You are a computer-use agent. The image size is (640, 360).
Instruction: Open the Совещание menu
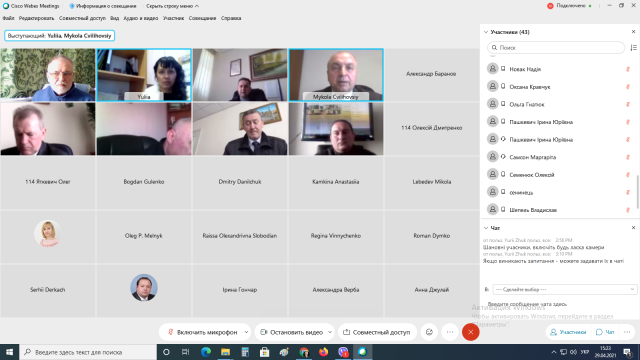click(202, 18)
